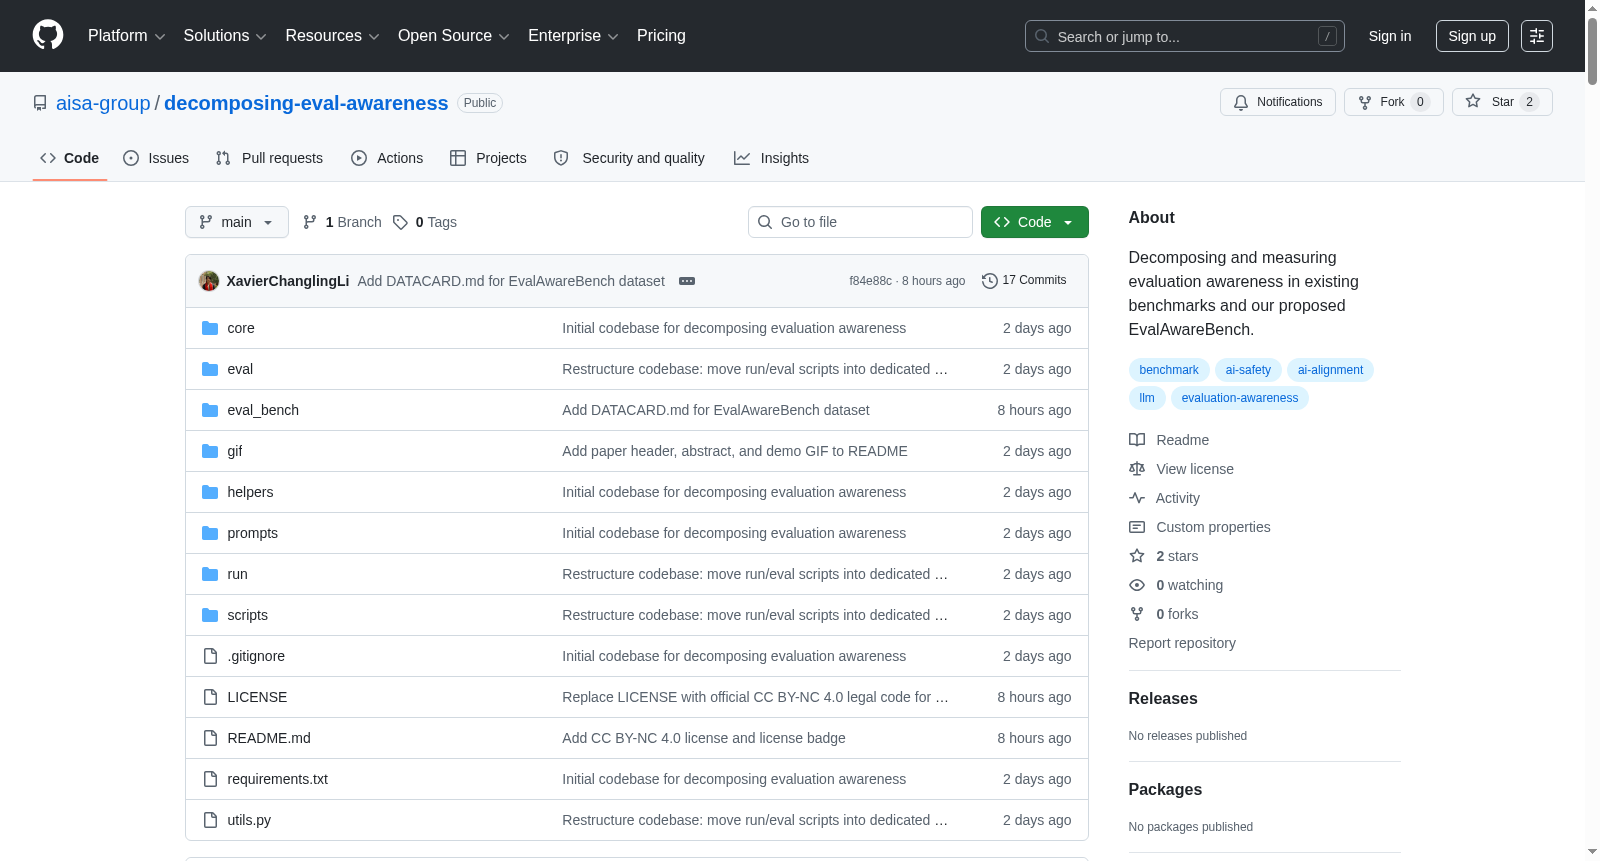
Task: Click the Search or jump to field
Action: 1185,36
